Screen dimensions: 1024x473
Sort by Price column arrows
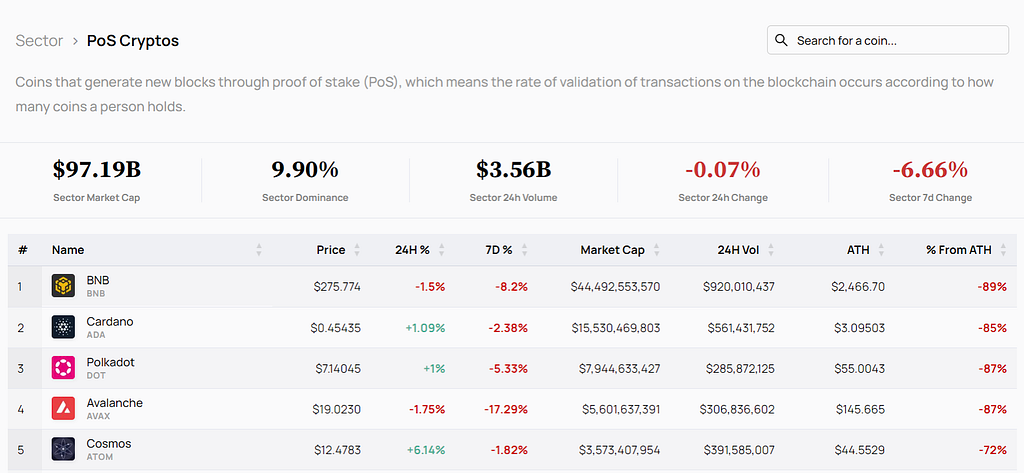[x=357, y=250]
